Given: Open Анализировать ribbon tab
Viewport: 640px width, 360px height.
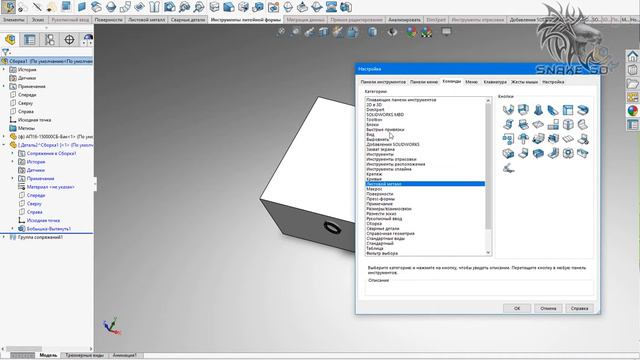Looking at the screenshot, I should [x=404, y=20].
